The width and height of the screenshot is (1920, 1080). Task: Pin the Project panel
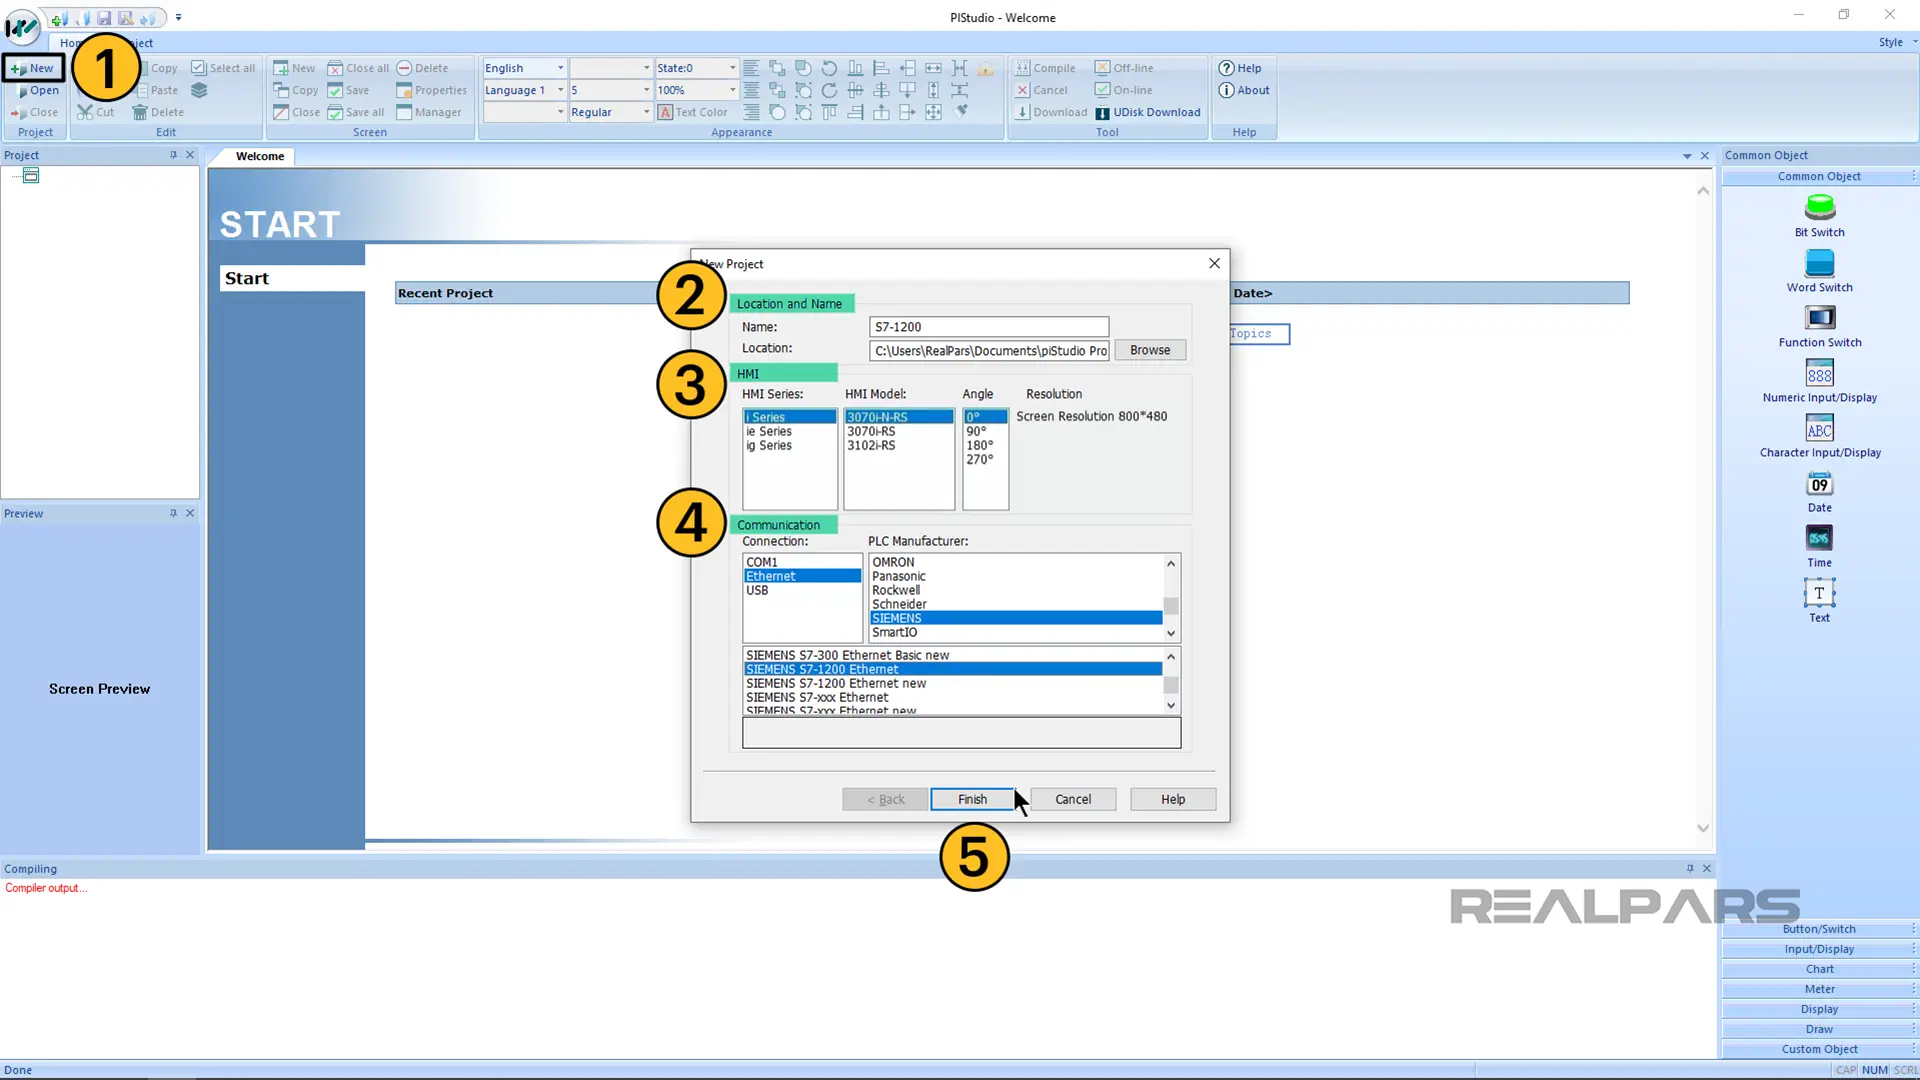[x=173, y=155]
